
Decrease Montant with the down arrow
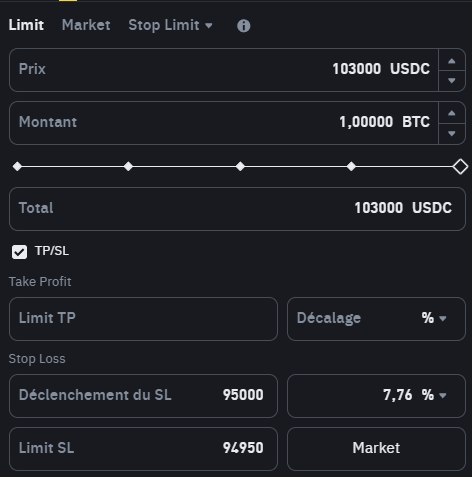[x=452, y=134]
